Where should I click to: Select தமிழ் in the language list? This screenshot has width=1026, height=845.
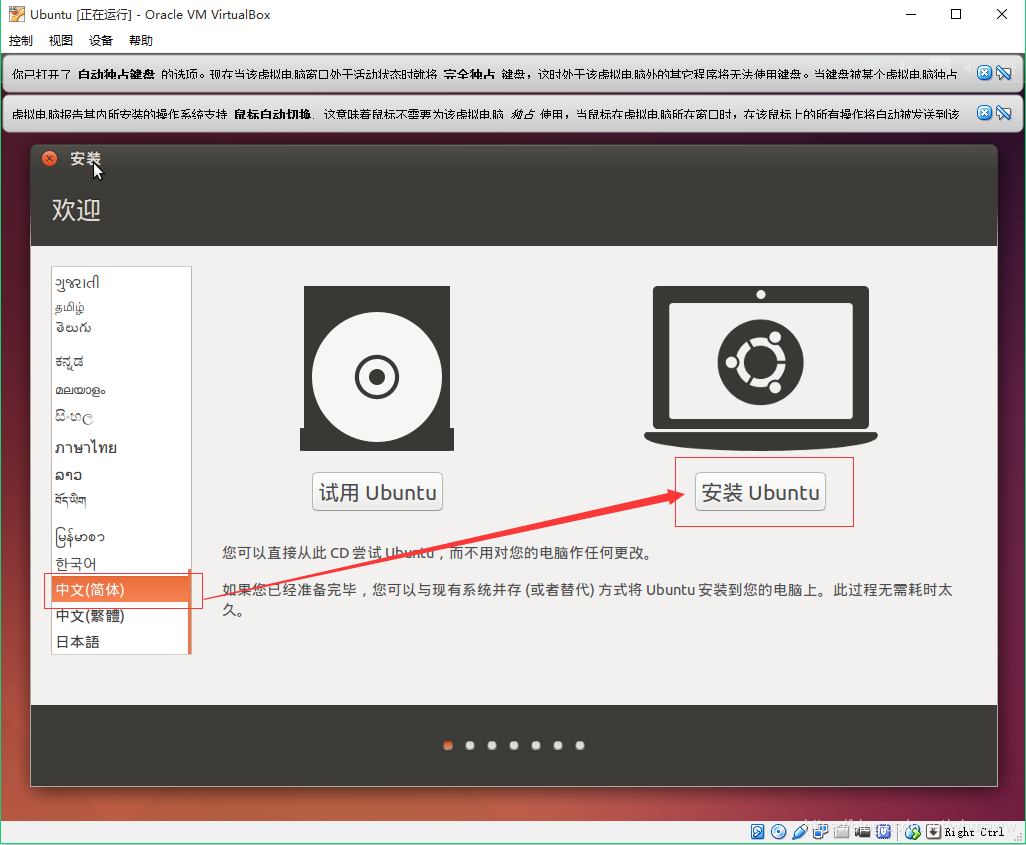point(120,307)
